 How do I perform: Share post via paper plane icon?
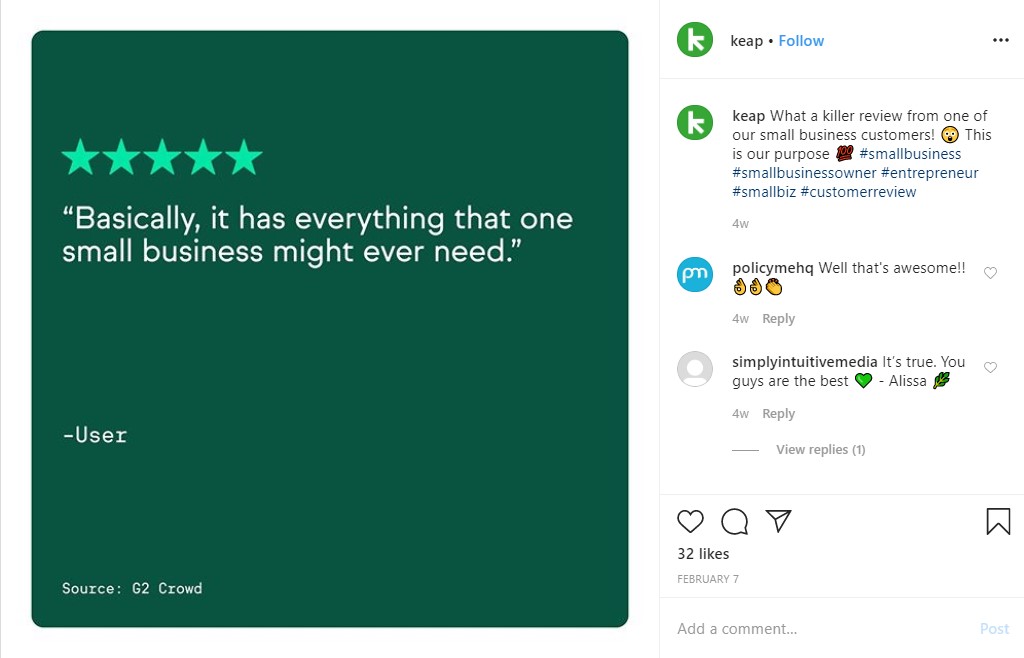[778, 520]
